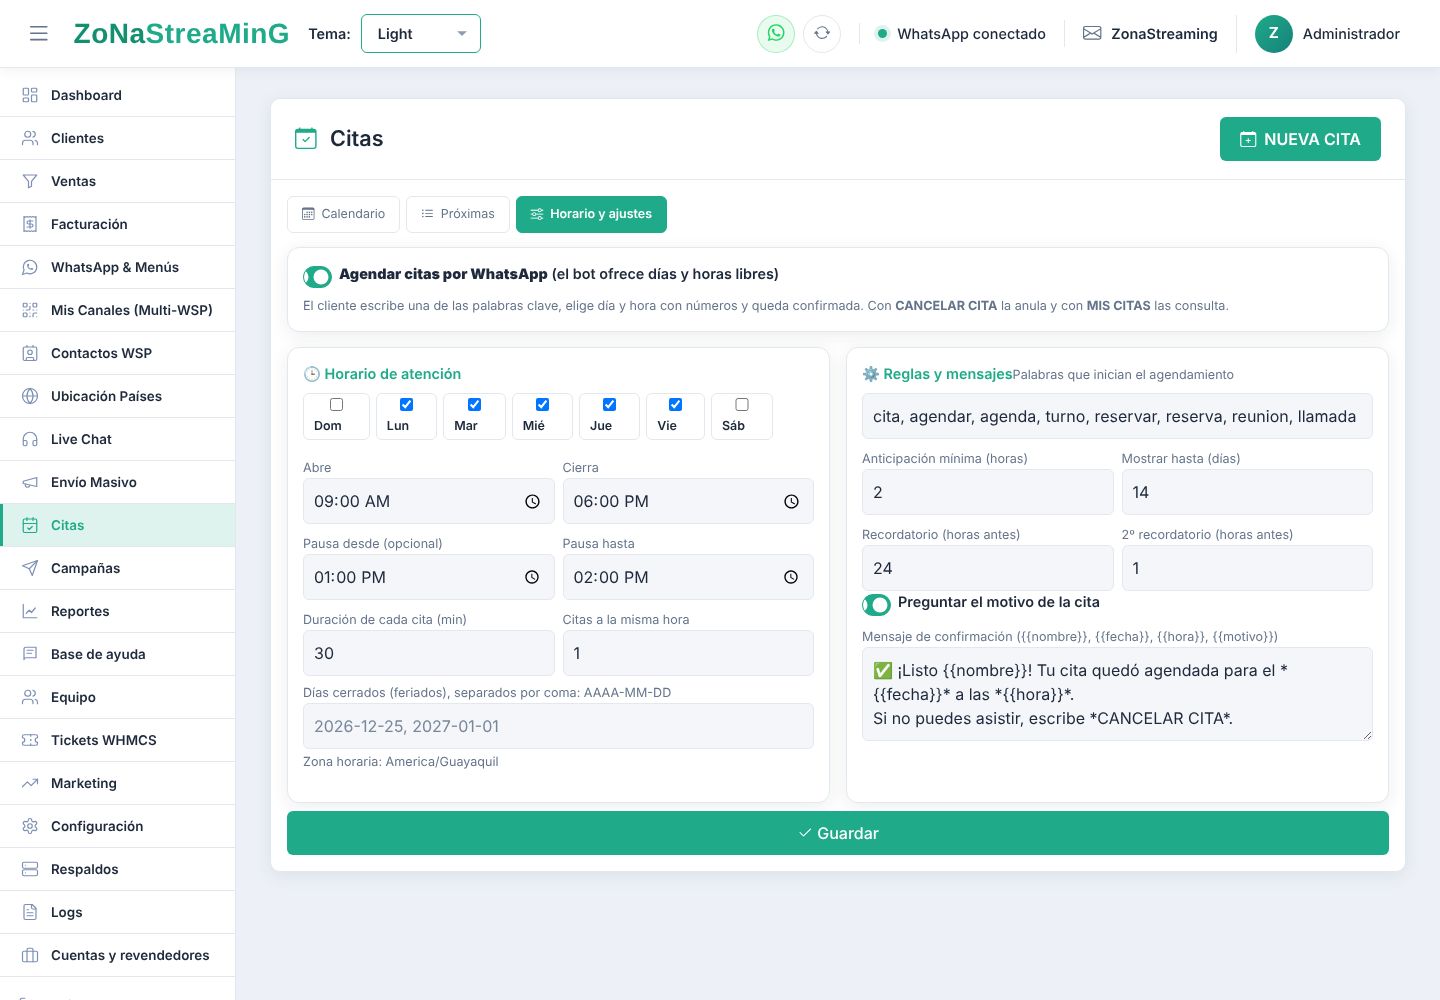Toggle the hamburger sidebar menu icon
Viewport: 1440px width, 1000px height.
(39, 34)
